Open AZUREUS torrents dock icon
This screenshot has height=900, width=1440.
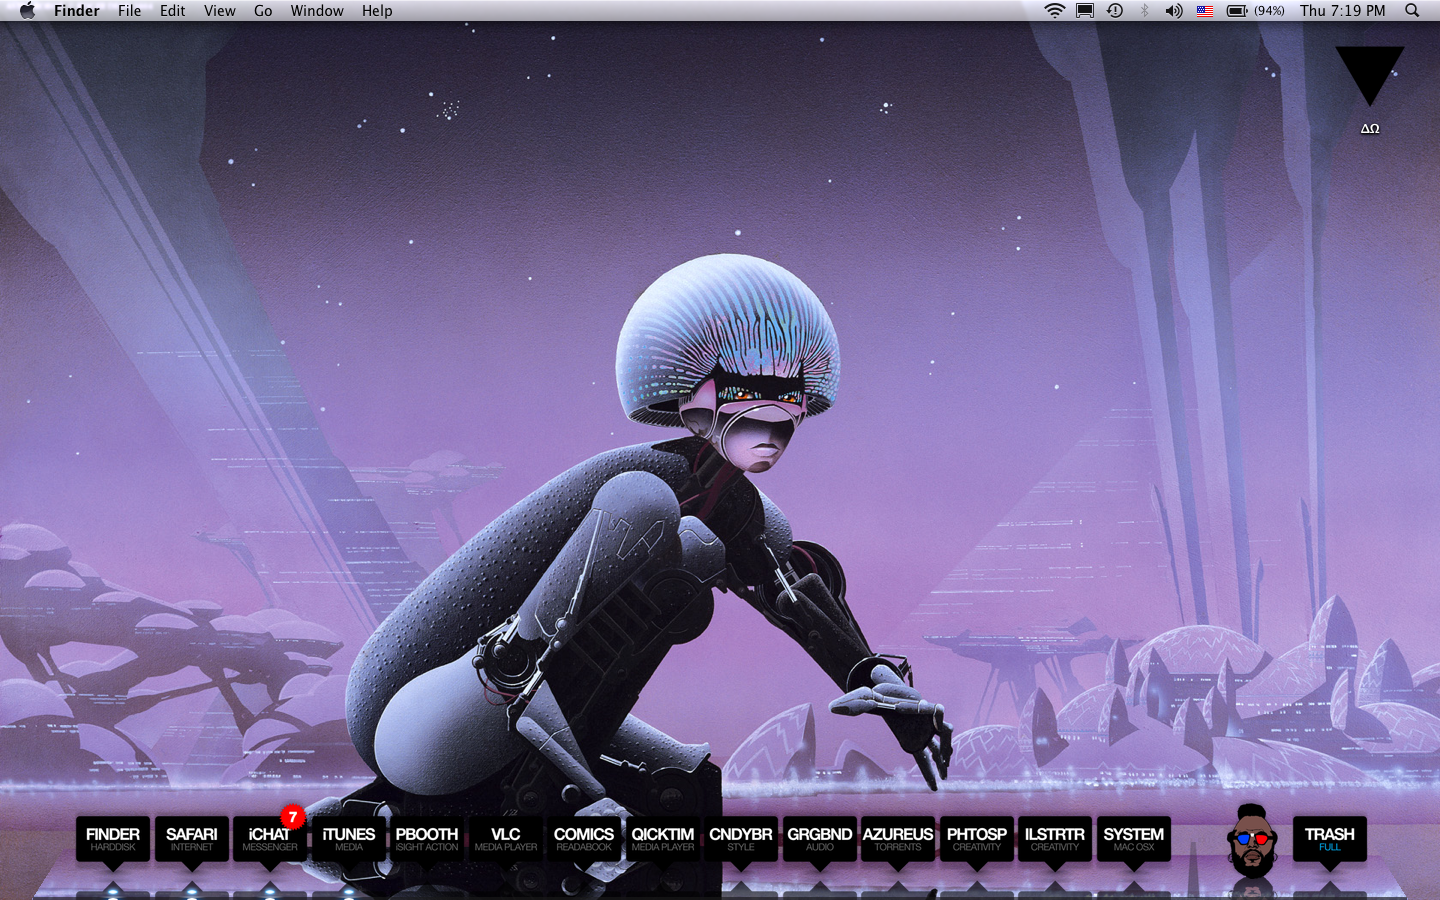pos(898,840)
